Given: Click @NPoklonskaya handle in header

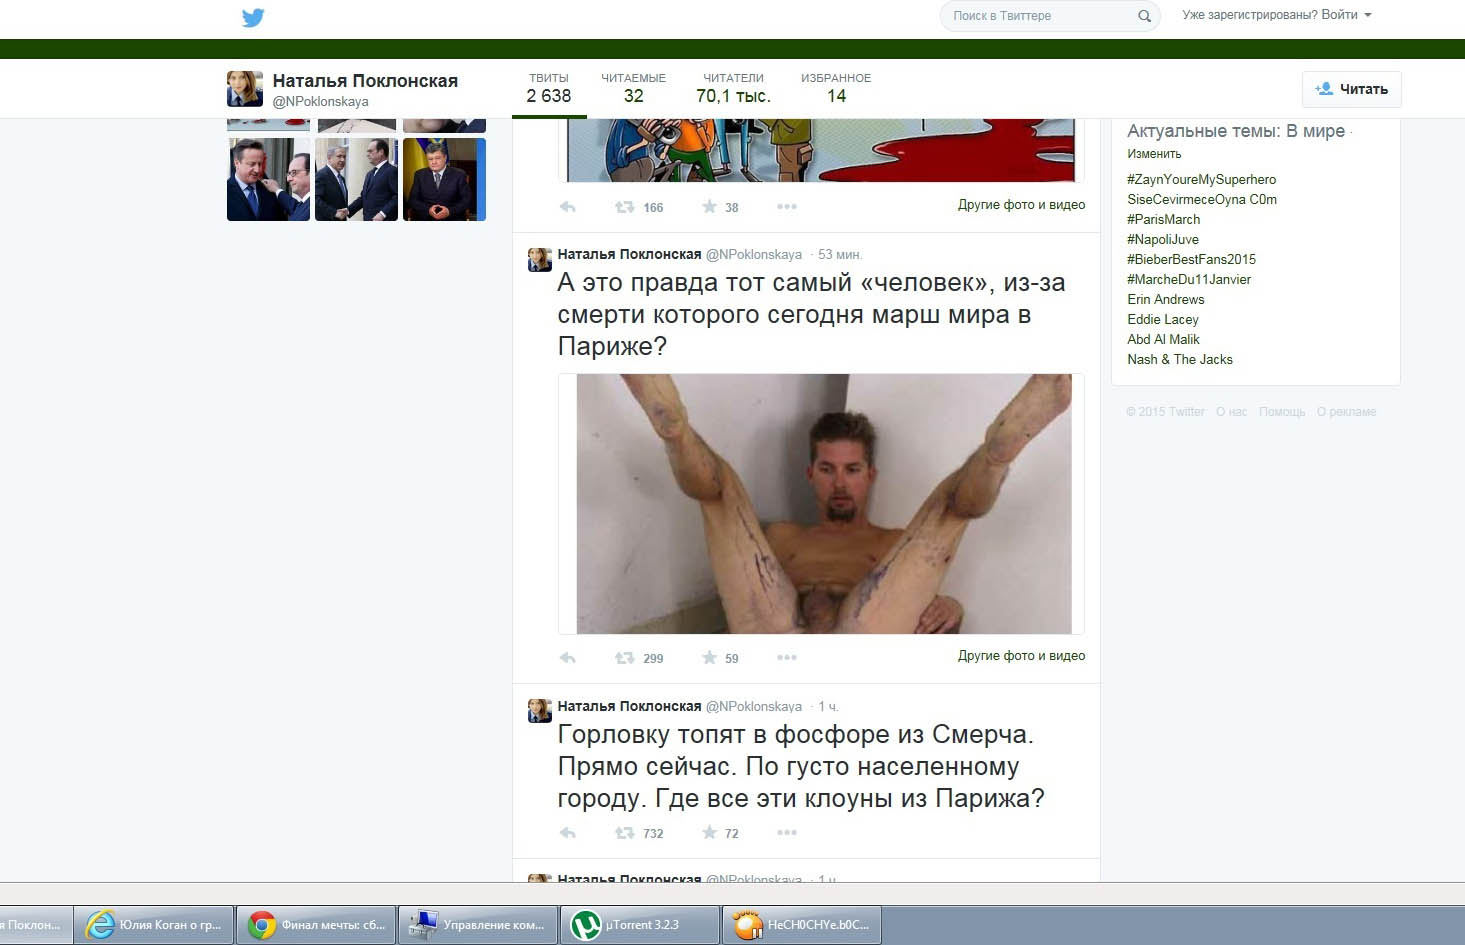Looking at the screenshot, I should 320,102.
